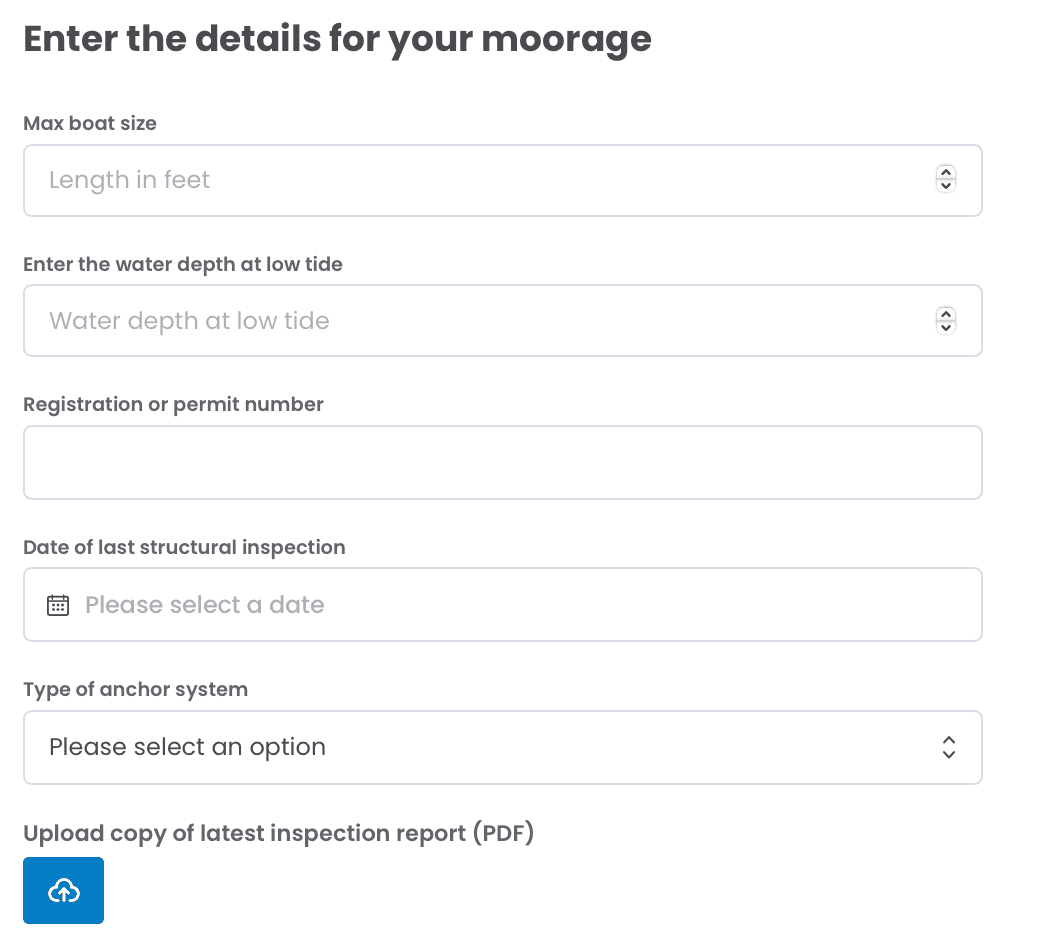This screenshot has width=1058, height=952.
Task: Decrease Max boat size with down arrow
Action: [x=945, y=186]
